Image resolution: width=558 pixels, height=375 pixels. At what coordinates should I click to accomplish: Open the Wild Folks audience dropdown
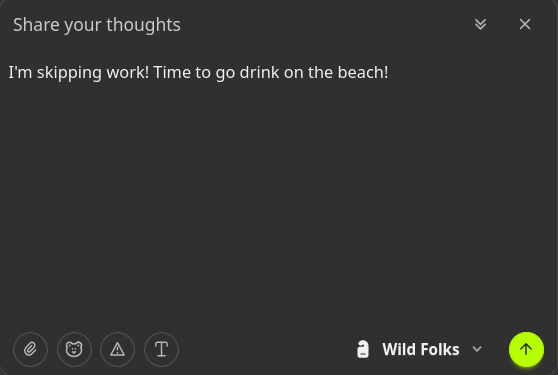pos(420,349)
